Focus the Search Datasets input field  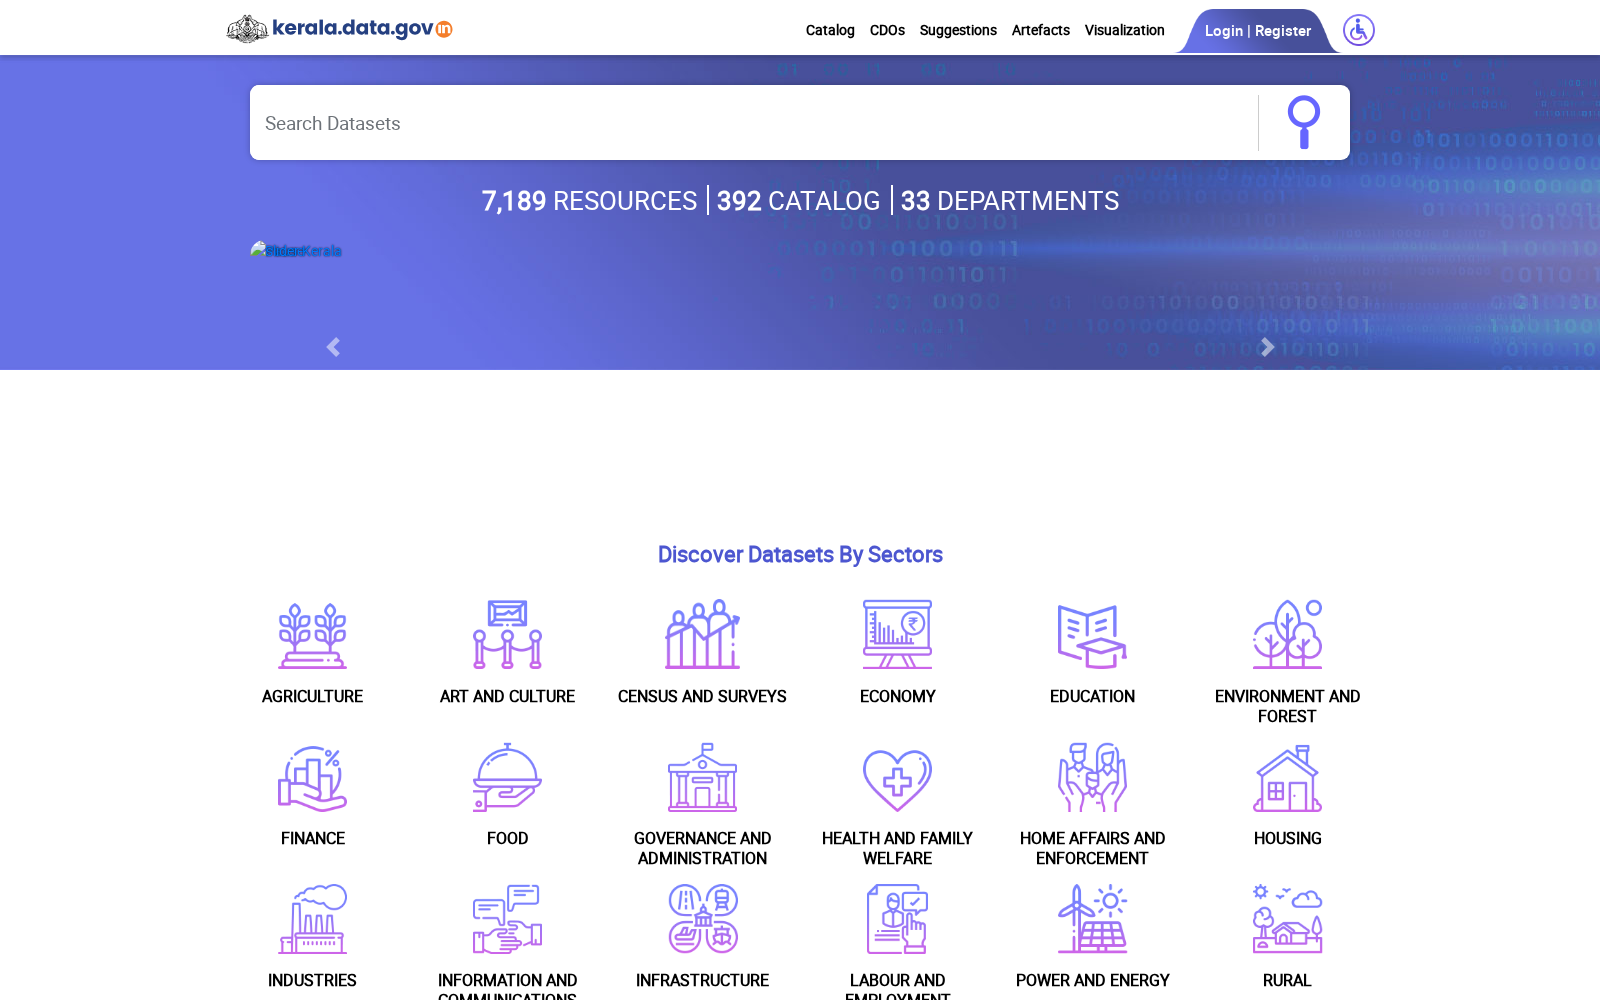(x=754, y=123)
